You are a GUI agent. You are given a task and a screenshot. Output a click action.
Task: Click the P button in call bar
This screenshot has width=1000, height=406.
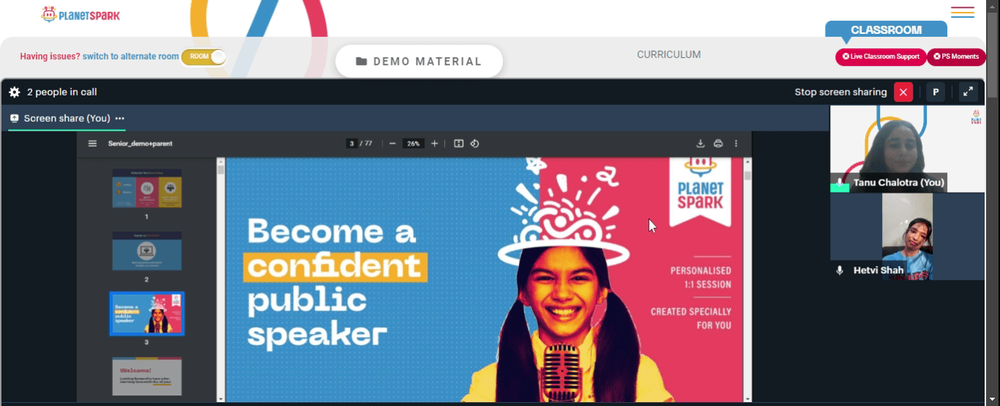coord(936,92)
